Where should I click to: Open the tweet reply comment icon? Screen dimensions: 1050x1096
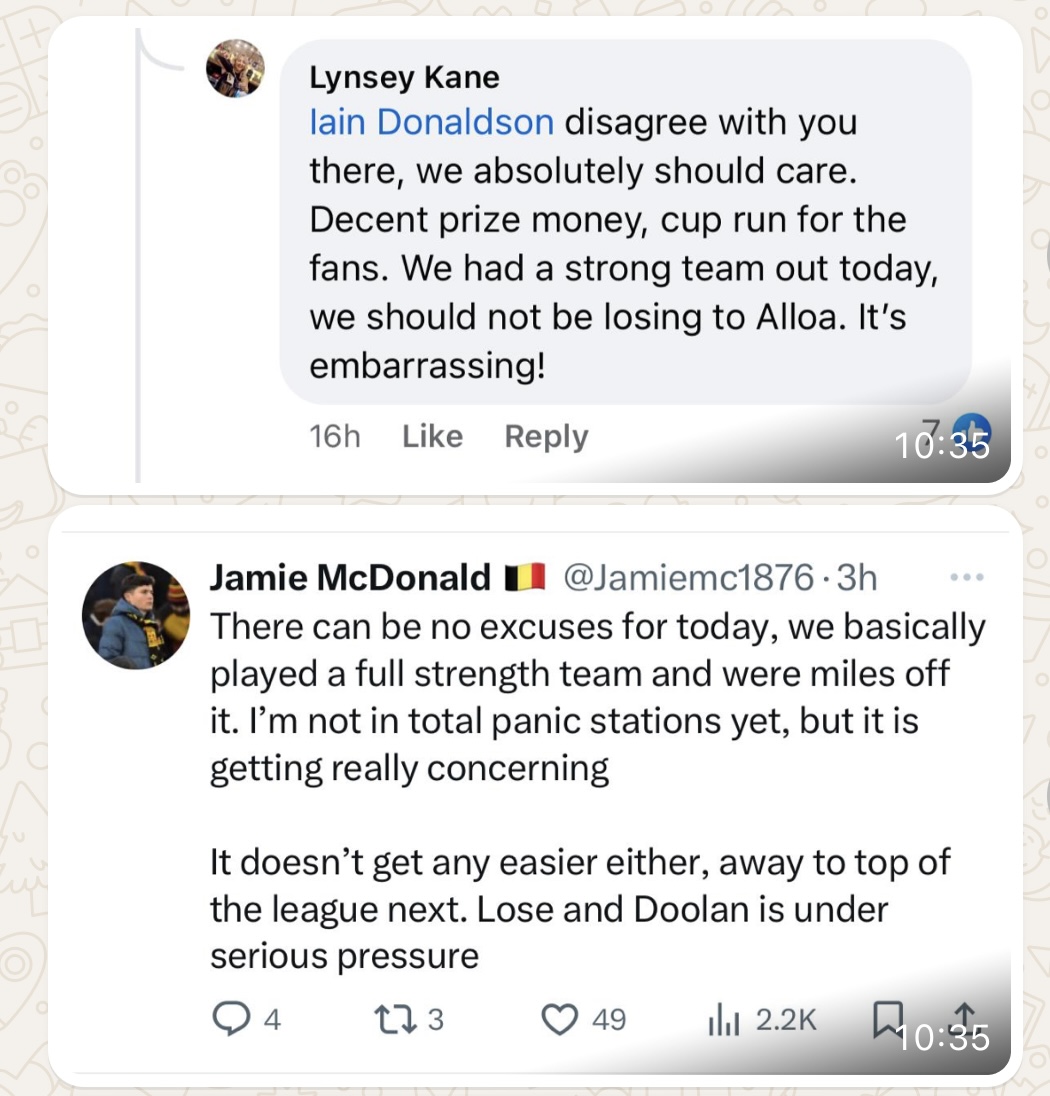point(231,1018)
